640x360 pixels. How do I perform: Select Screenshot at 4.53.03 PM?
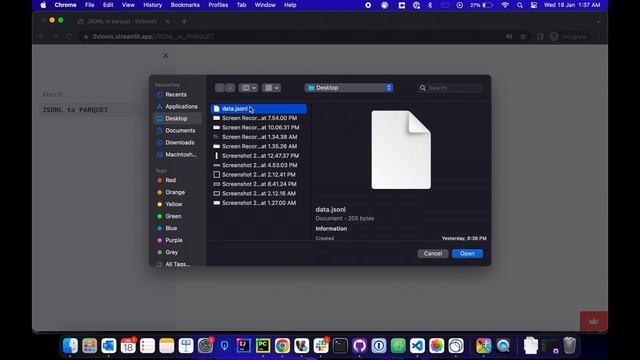pyautogui.click(x=259, y=165)
